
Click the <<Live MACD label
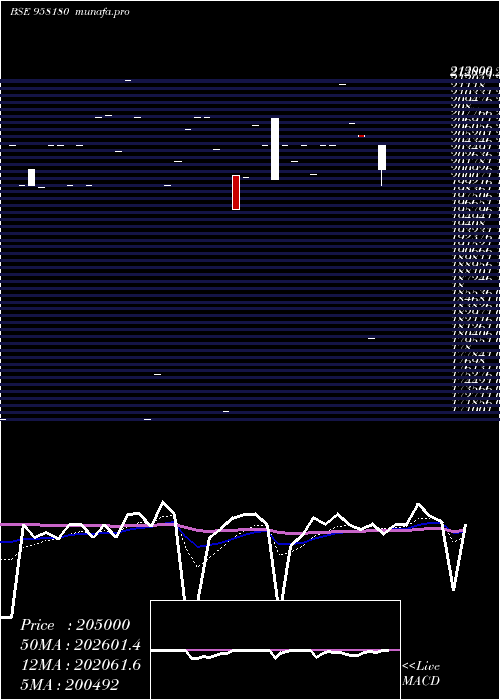click(421, 673)
